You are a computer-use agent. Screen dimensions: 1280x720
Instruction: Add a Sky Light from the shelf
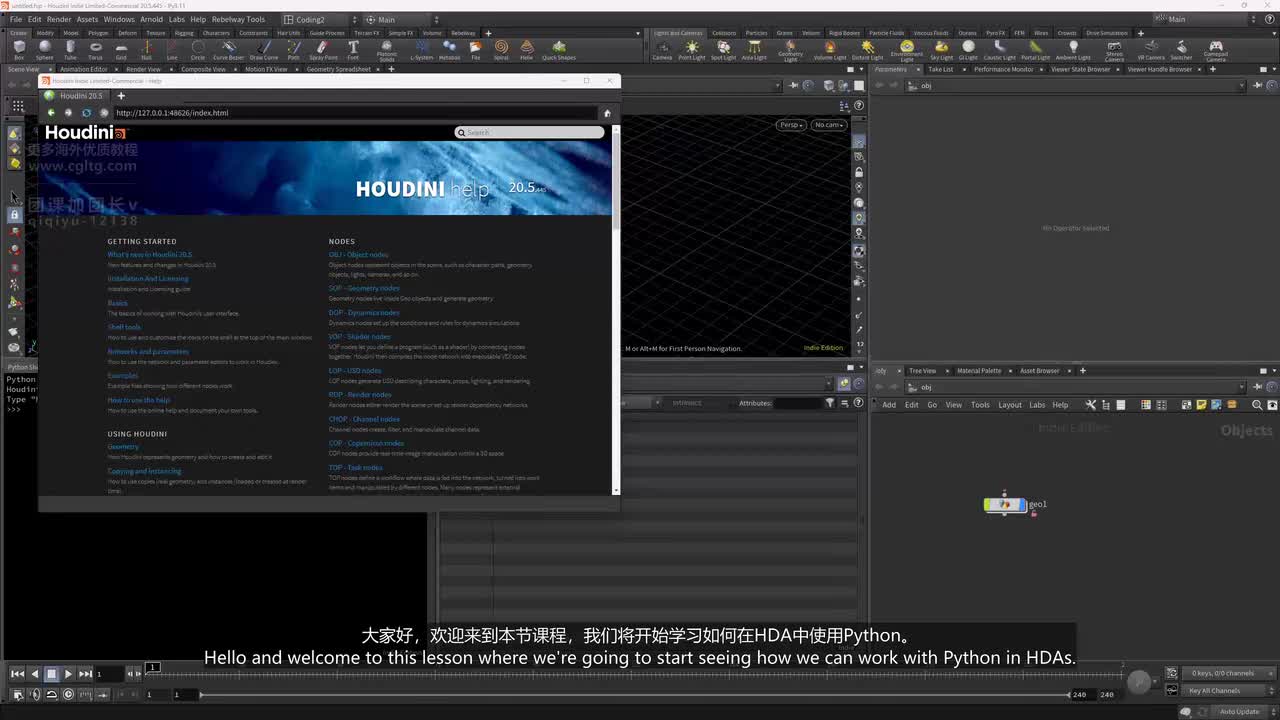pyautogui.click(x=942, y=48)
